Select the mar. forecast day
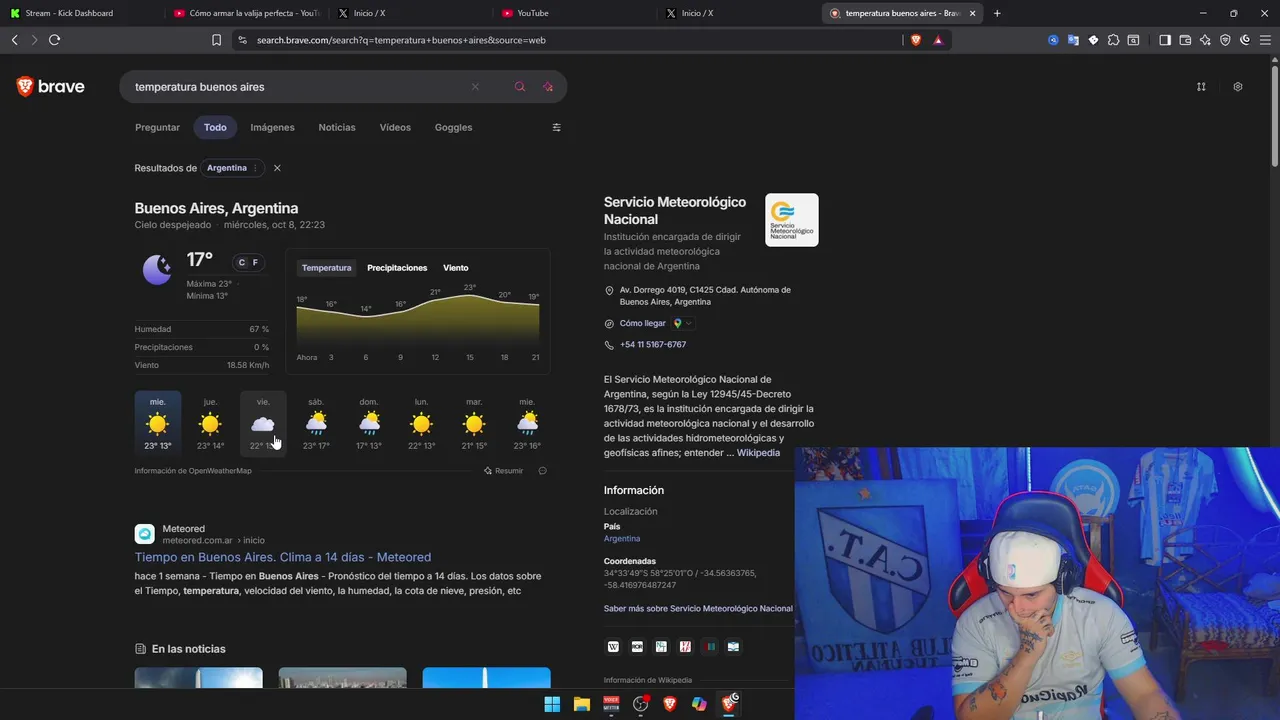Image resolution: width=1280 pixels, height=720 pixels. 474,424
